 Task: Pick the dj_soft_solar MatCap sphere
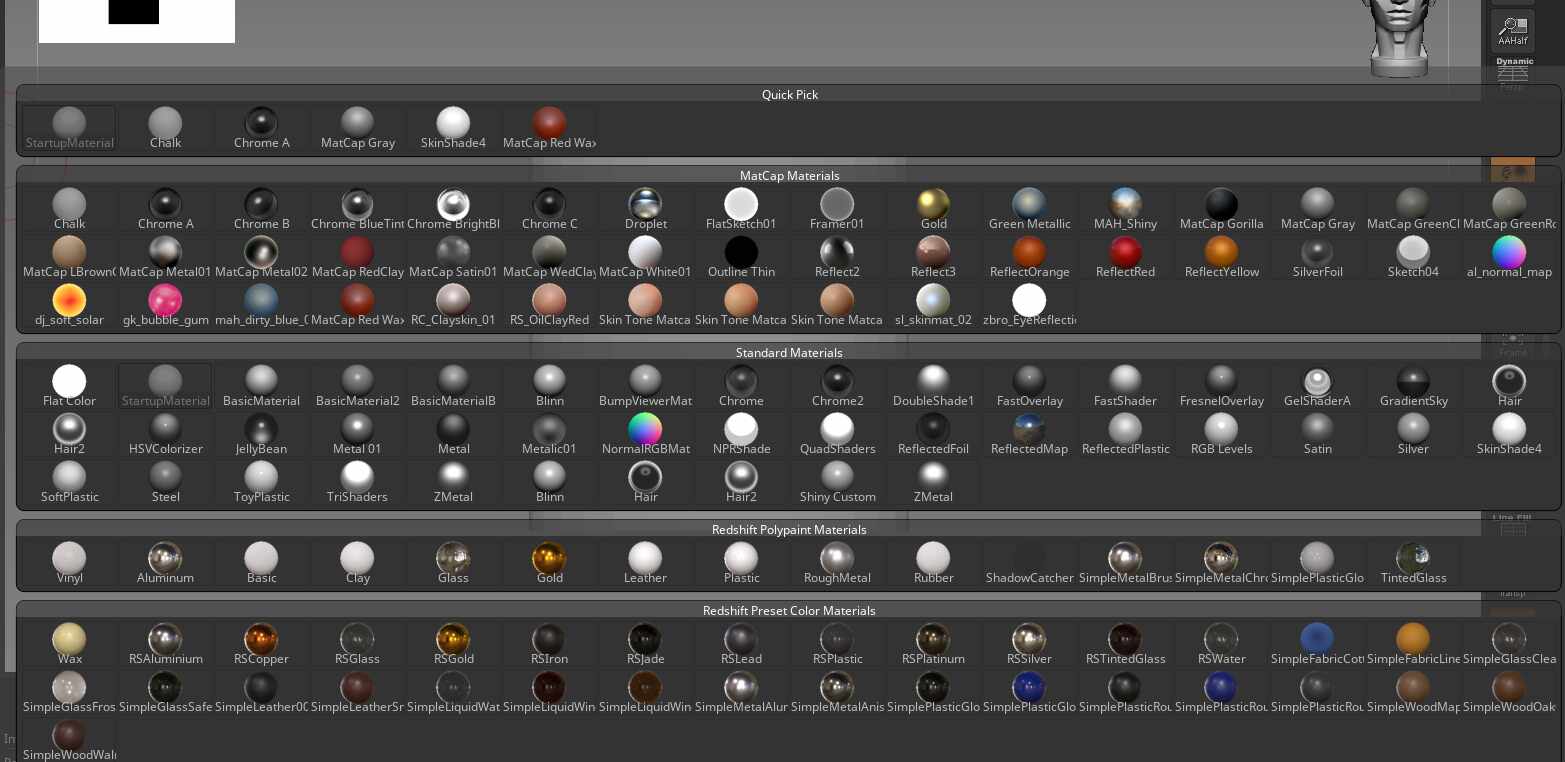(69, 304)
